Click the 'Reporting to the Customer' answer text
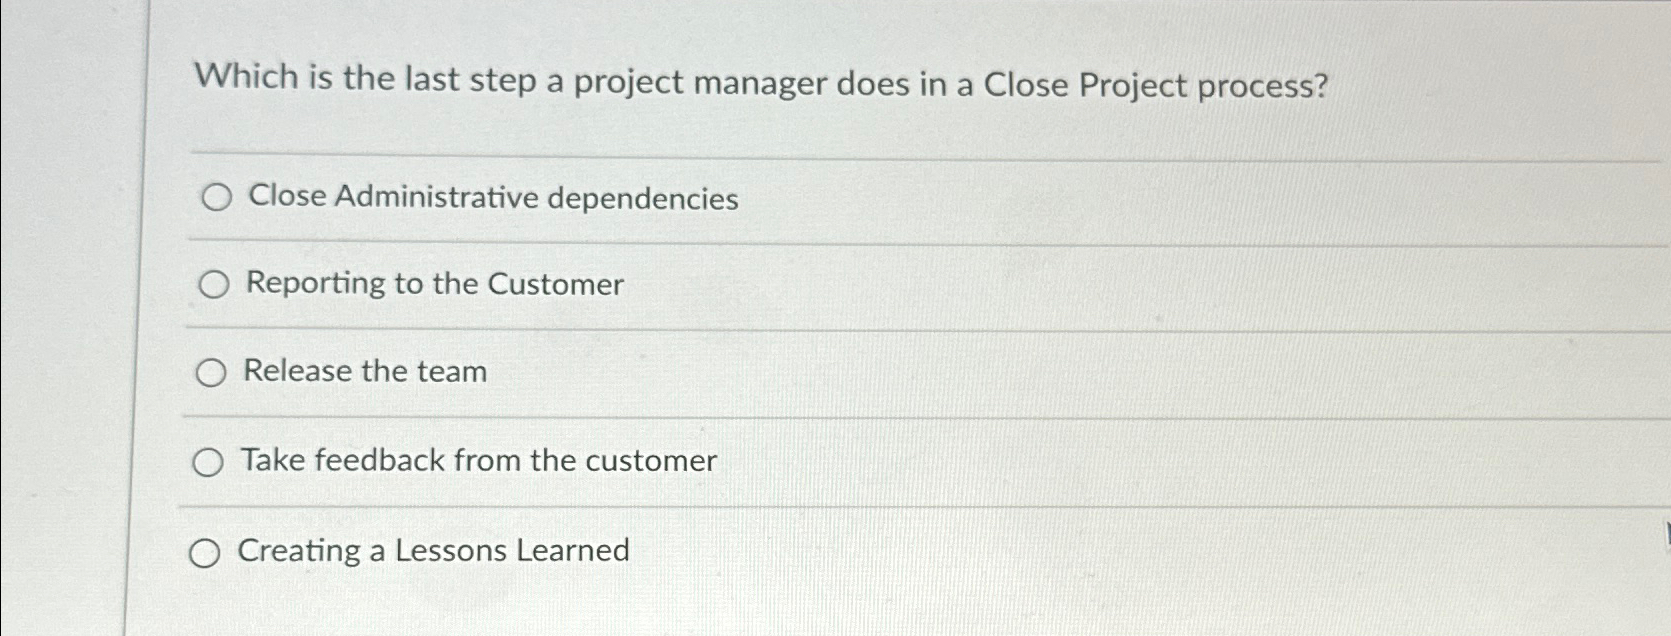 click(x=432, y=284)
